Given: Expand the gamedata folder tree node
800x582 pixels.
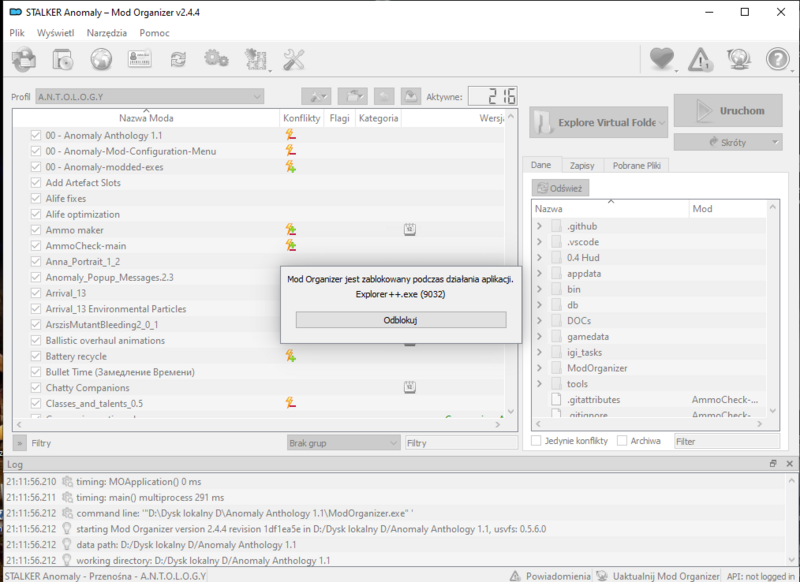Looking at the screenshot, I should 540,337.
